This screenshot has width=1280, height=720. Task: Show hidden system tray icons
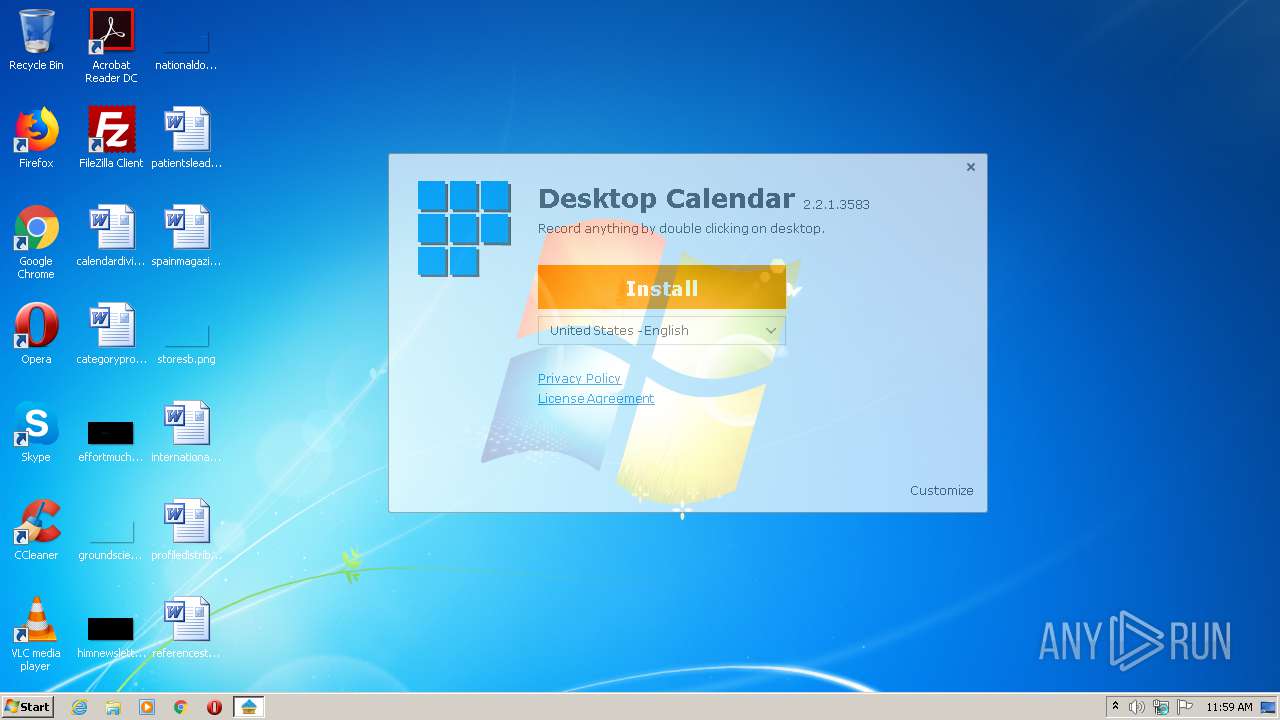tap(1115, 707)
